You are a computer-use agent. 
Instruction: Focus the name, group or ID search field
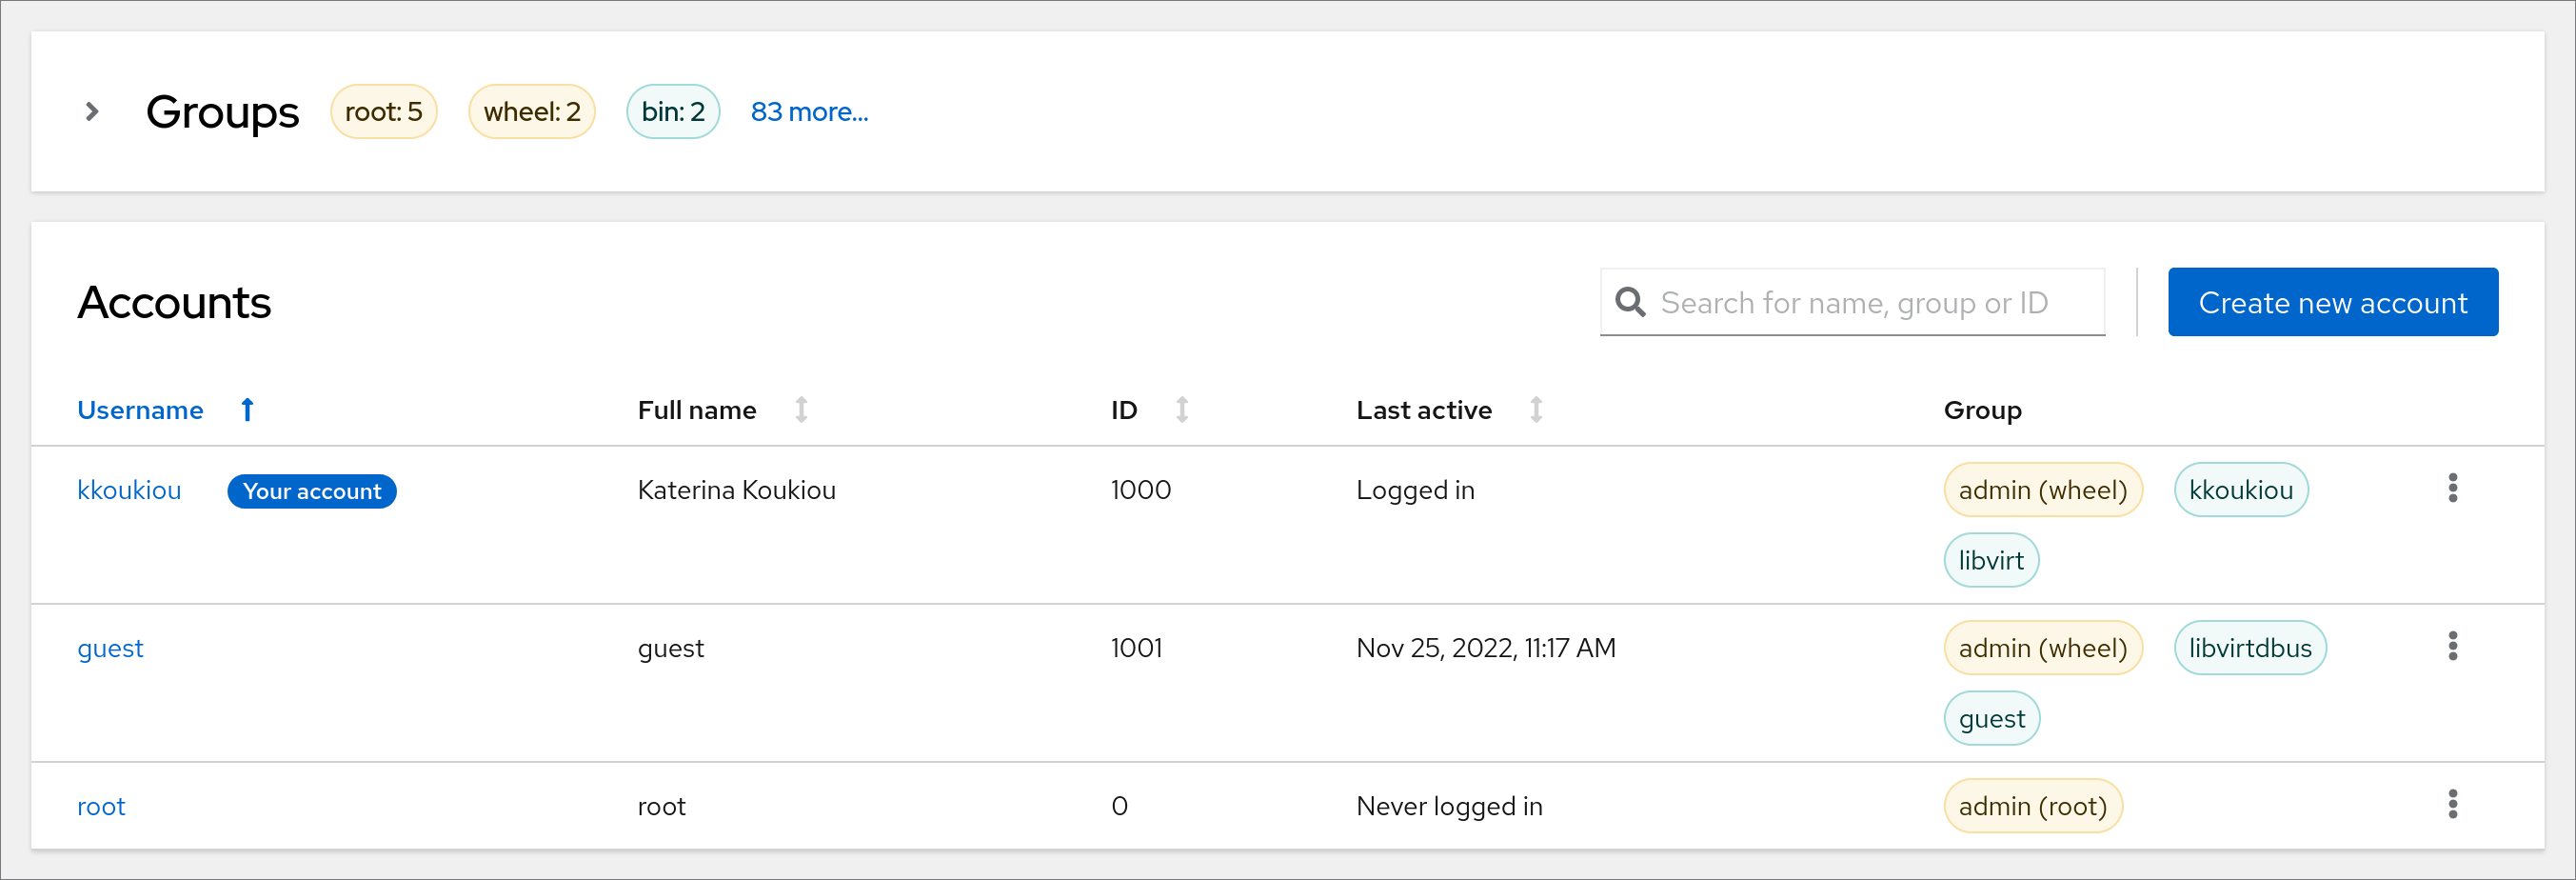point(1870,302)
